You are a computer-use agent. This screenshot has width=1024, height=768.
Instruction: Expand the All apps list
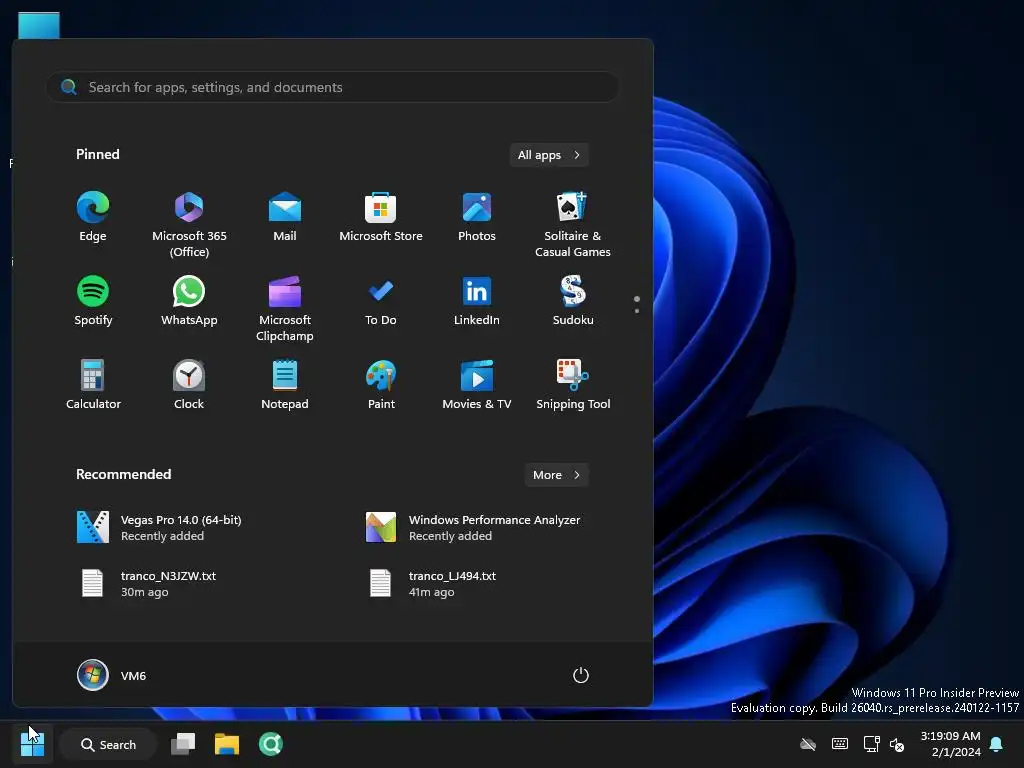click(549, 155)
